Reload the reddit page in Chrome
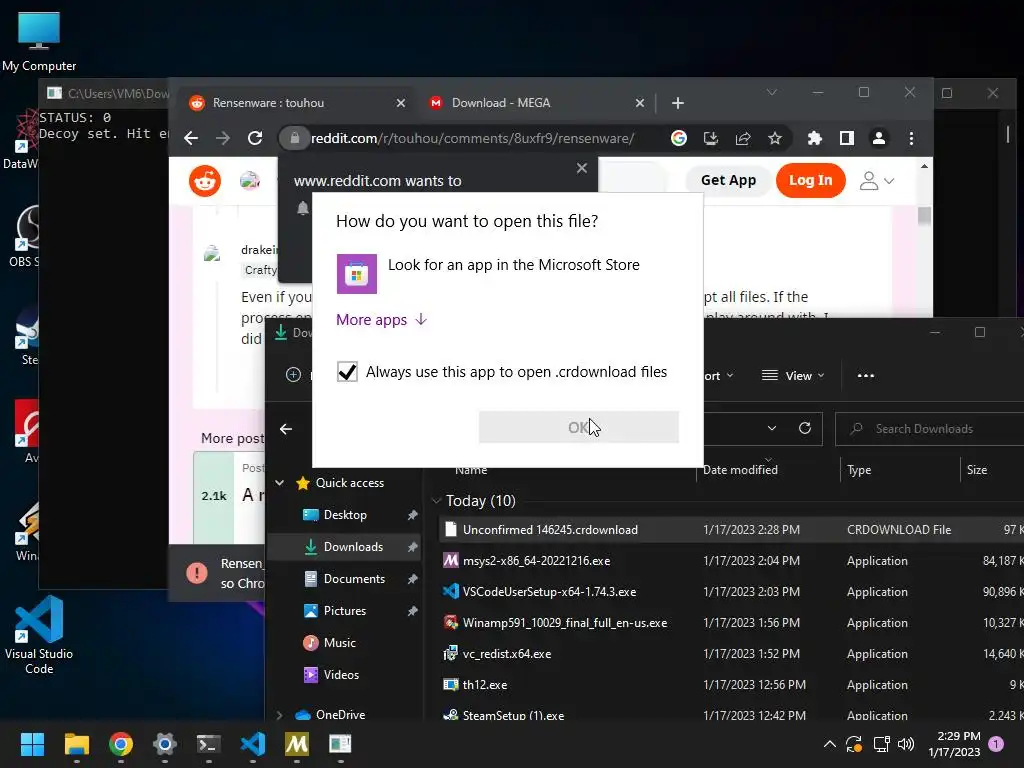 pos(255,138)
